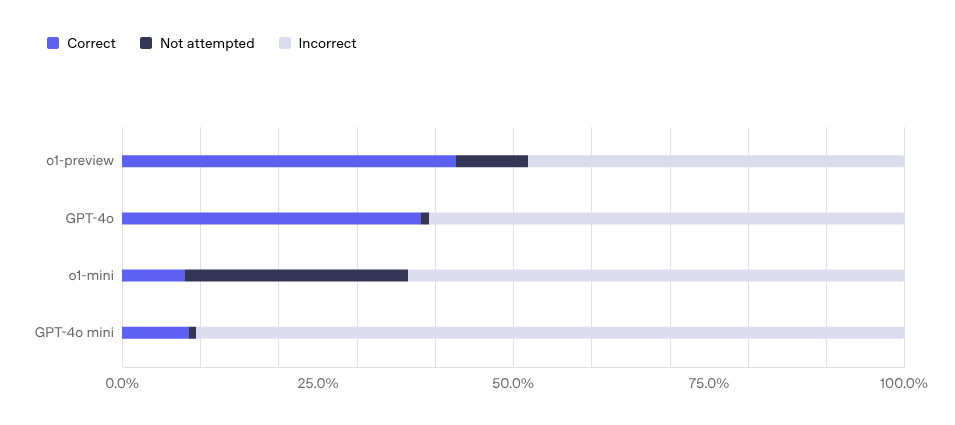
Task: Click the GPT-4o mini Incorrect bar segment
Action: pyautogui.click(x=550, y=332)
